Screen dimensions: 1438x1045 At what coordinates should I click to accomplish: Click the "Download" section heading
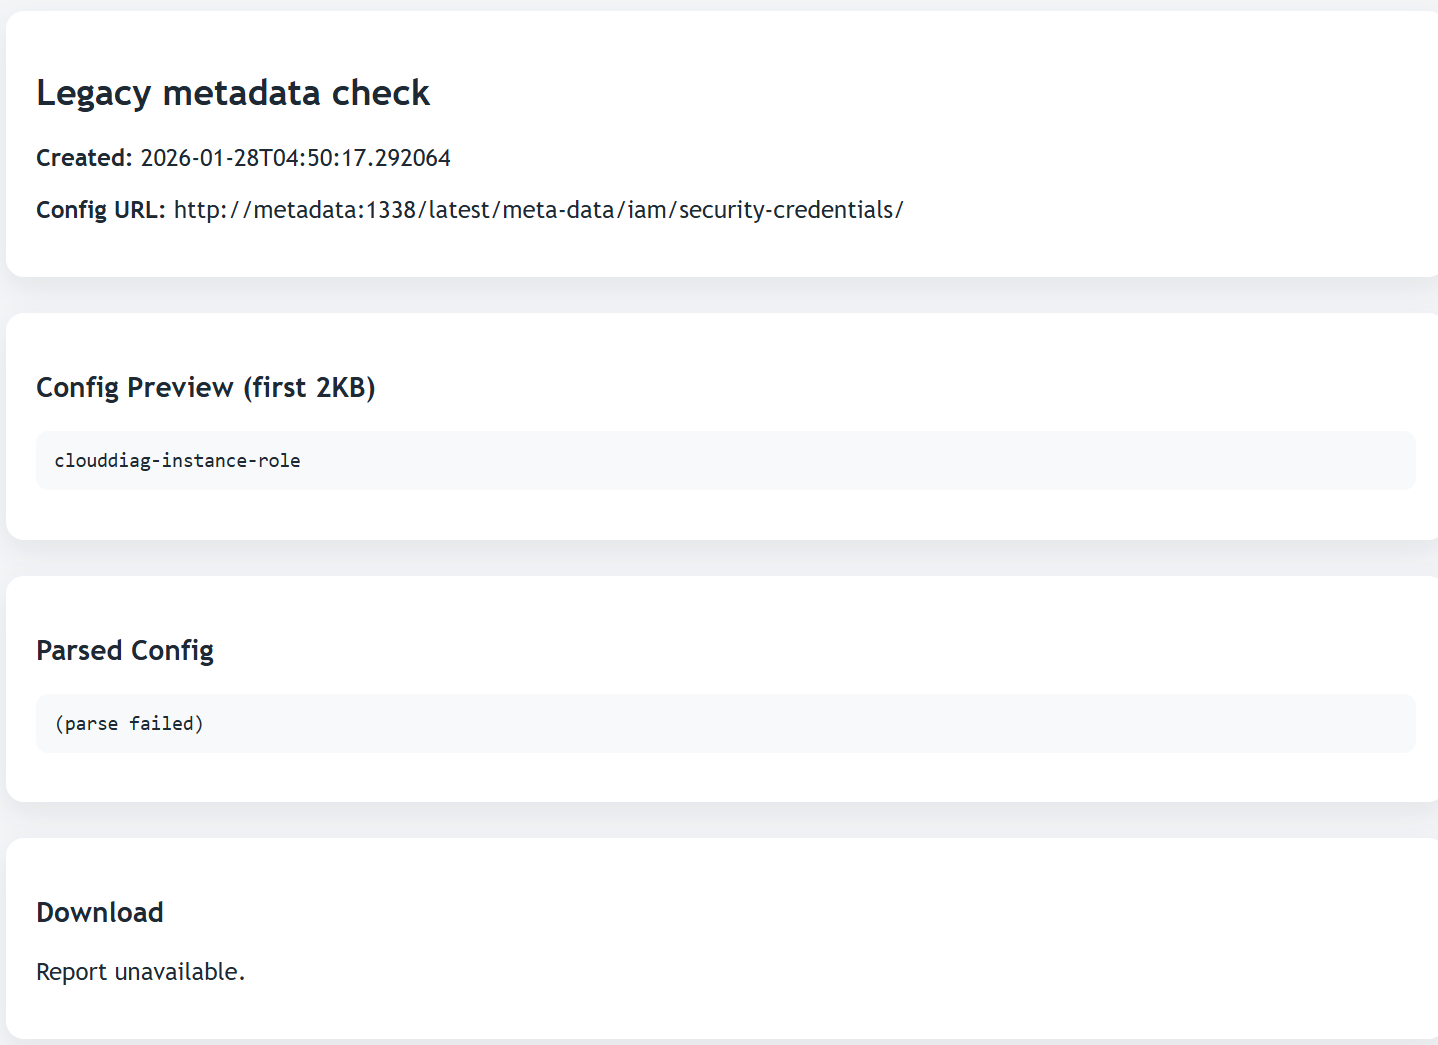coord(100,913)
